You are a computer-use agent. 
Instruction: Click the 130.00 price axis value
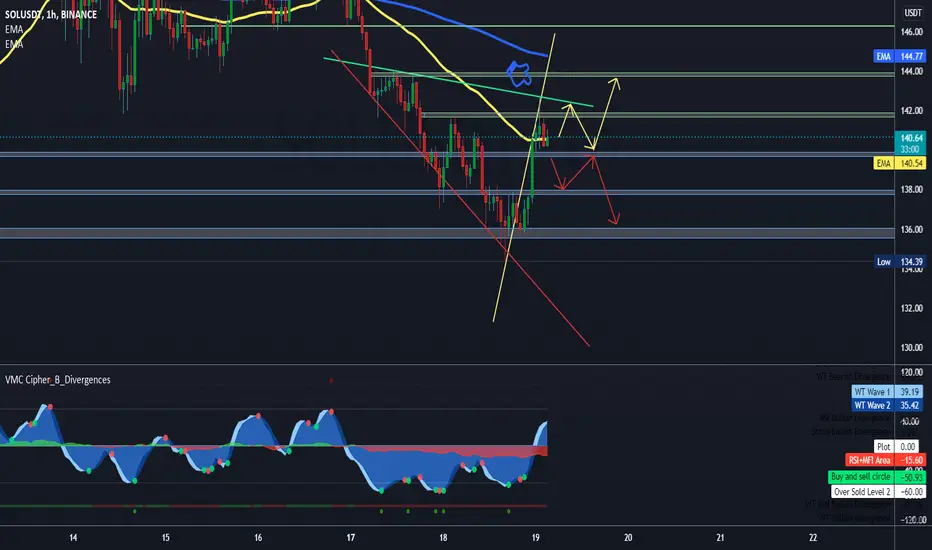(x=911, y=348)
